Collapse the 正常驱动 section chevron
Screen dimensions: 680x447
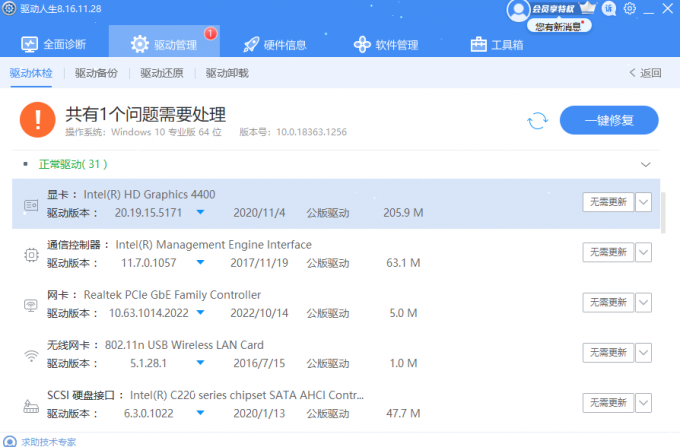point(645,164)
